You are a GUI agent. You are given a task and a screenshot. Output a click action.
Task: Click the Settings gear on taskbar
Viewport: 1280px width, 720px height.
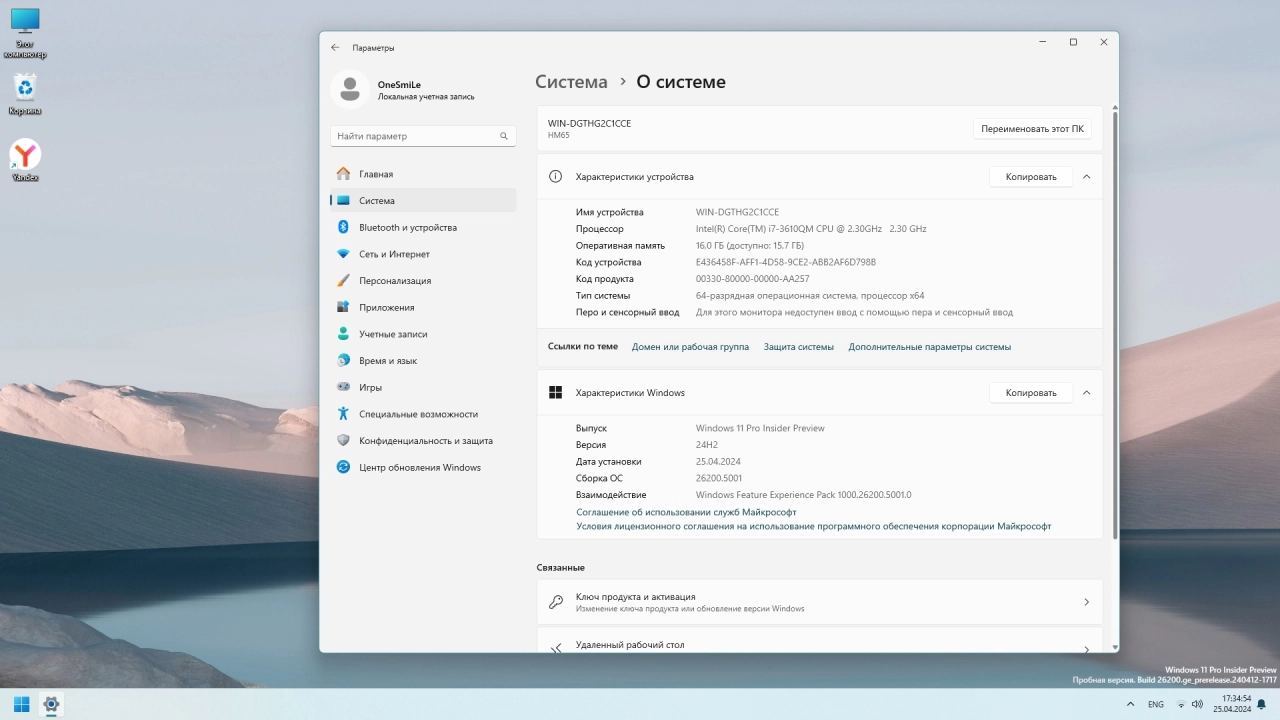tap(52, 704)
